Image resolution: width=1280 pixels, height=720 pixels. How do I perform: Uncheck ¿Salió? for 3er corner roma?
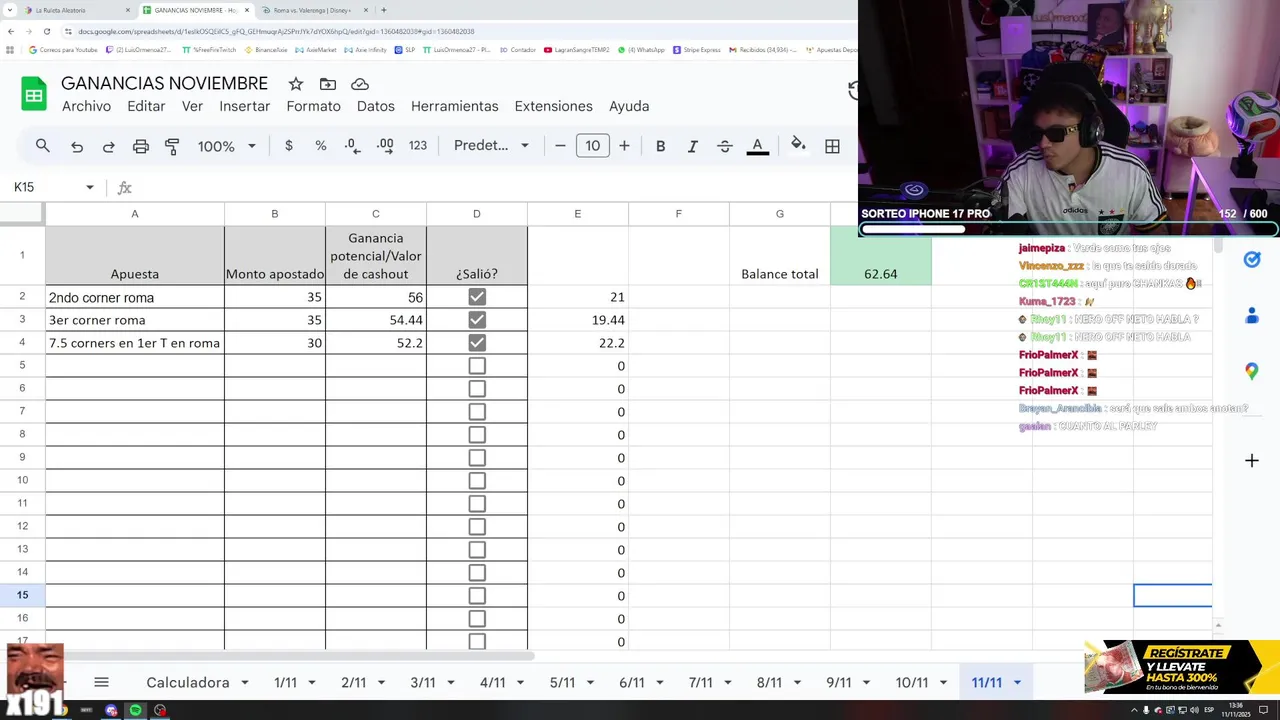click(x=477, y=320)
